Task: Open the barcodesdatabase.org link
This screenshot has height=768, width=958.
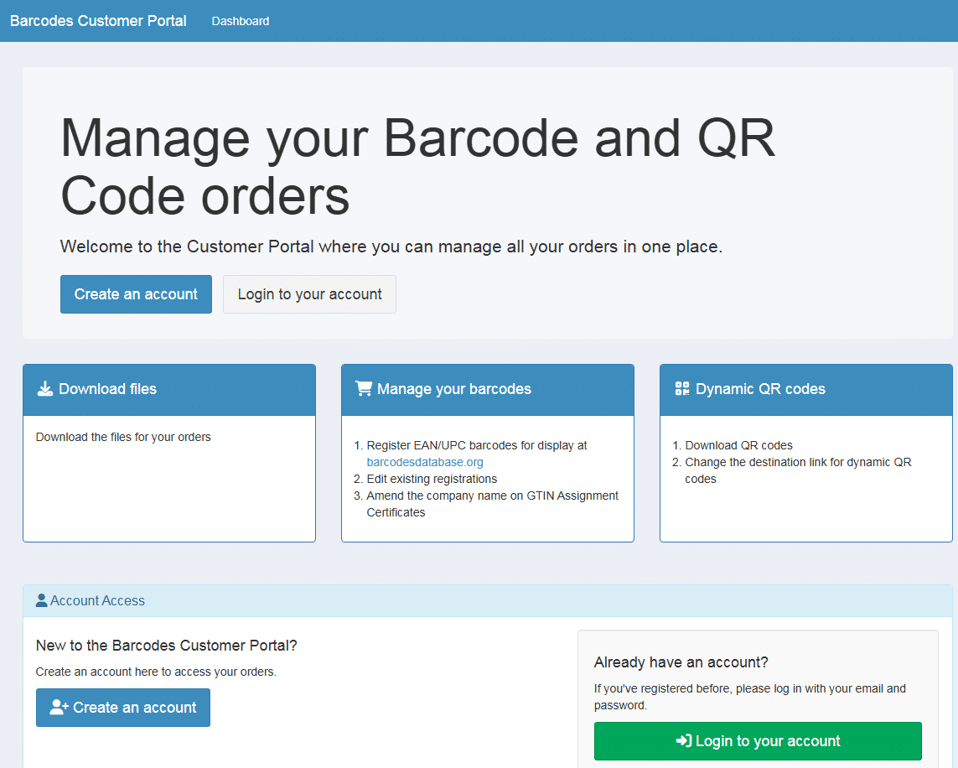Action: (x=425, y=462)
